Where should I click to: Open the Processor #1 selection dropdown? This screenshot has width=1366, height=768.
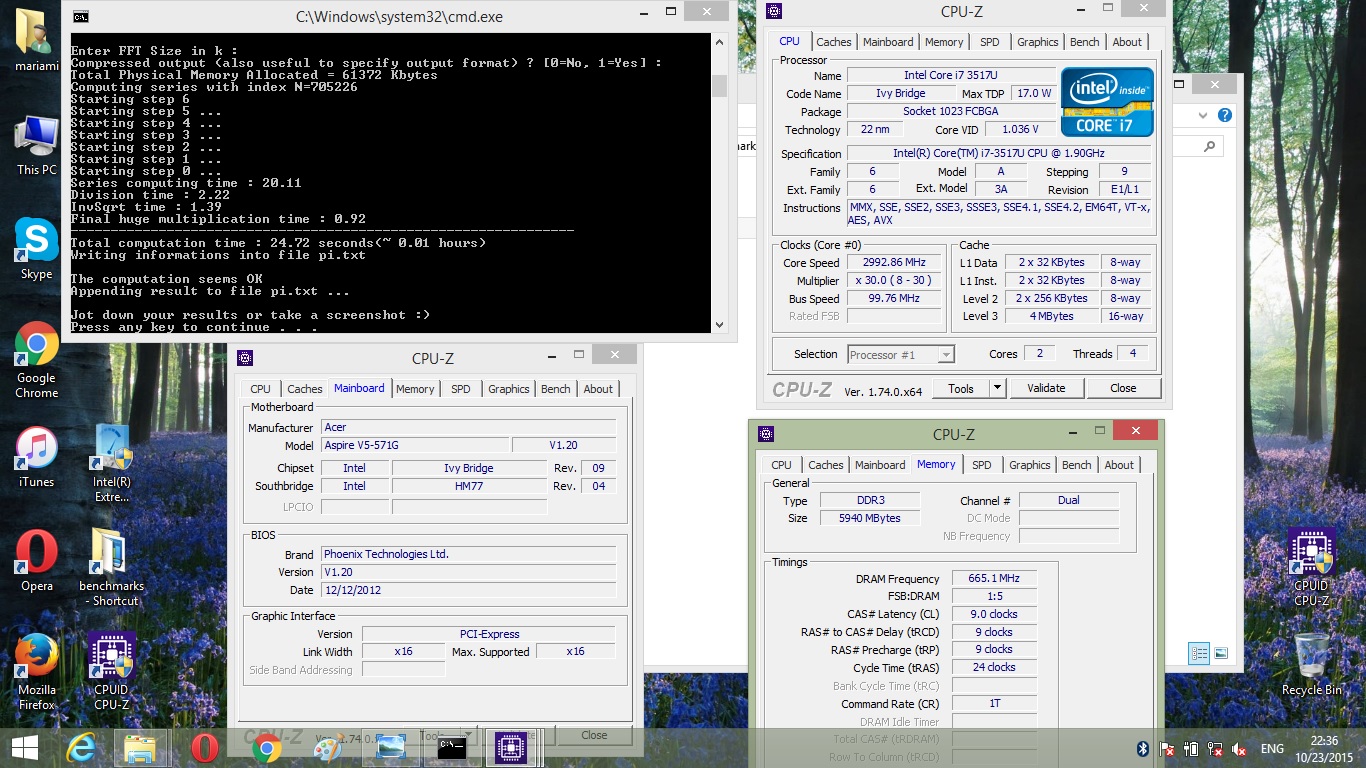point(901,354)
